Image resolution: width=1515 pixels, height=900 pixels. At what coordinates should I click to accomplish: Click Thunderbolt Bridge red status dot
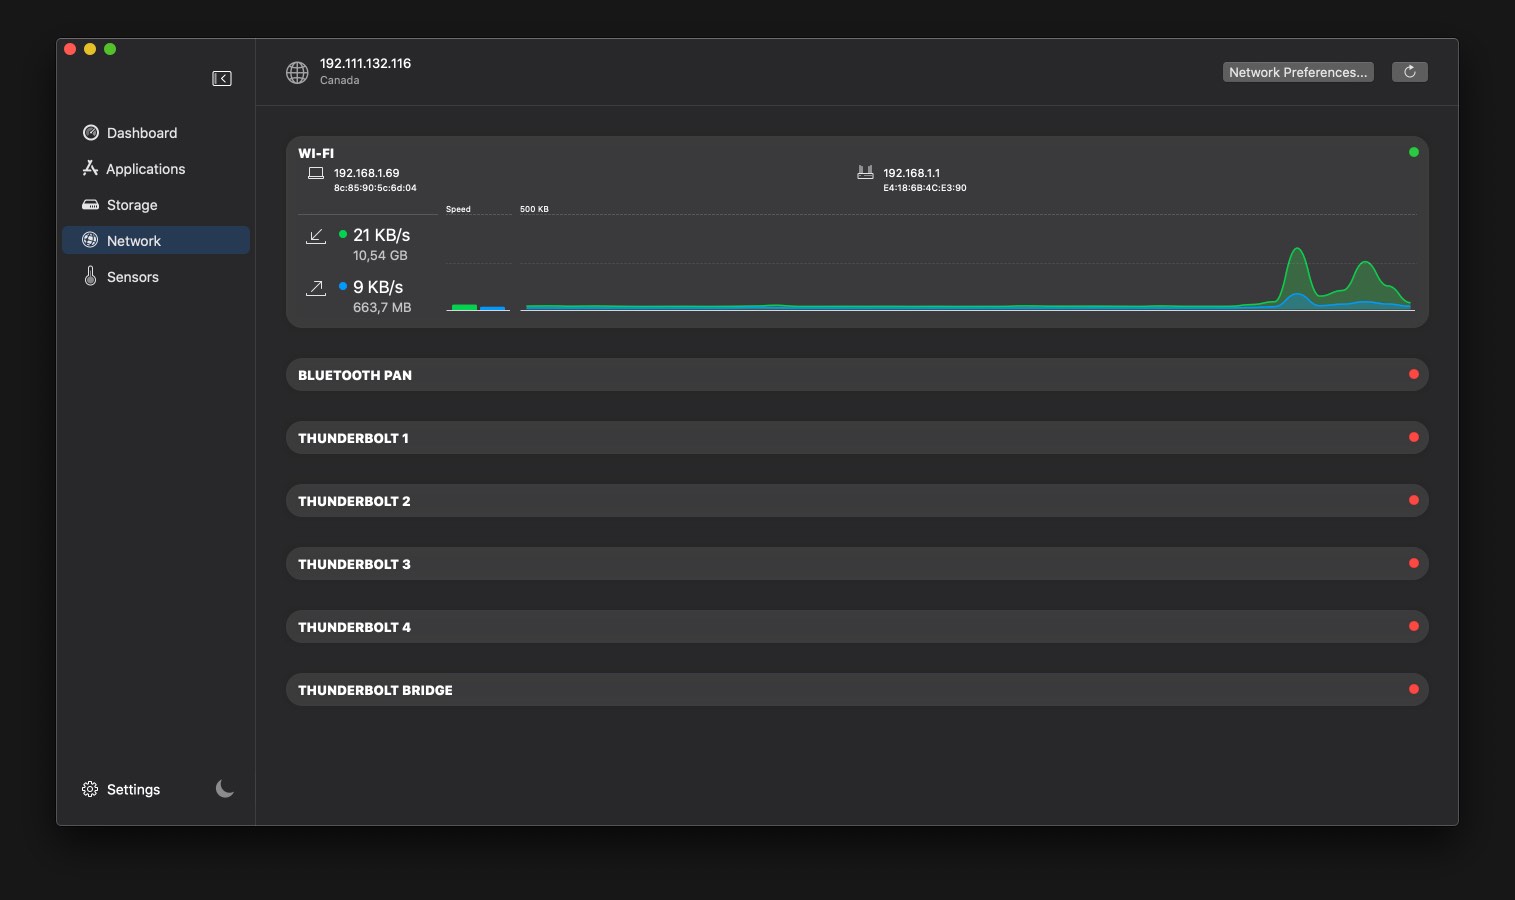[x=1414, y=689]
